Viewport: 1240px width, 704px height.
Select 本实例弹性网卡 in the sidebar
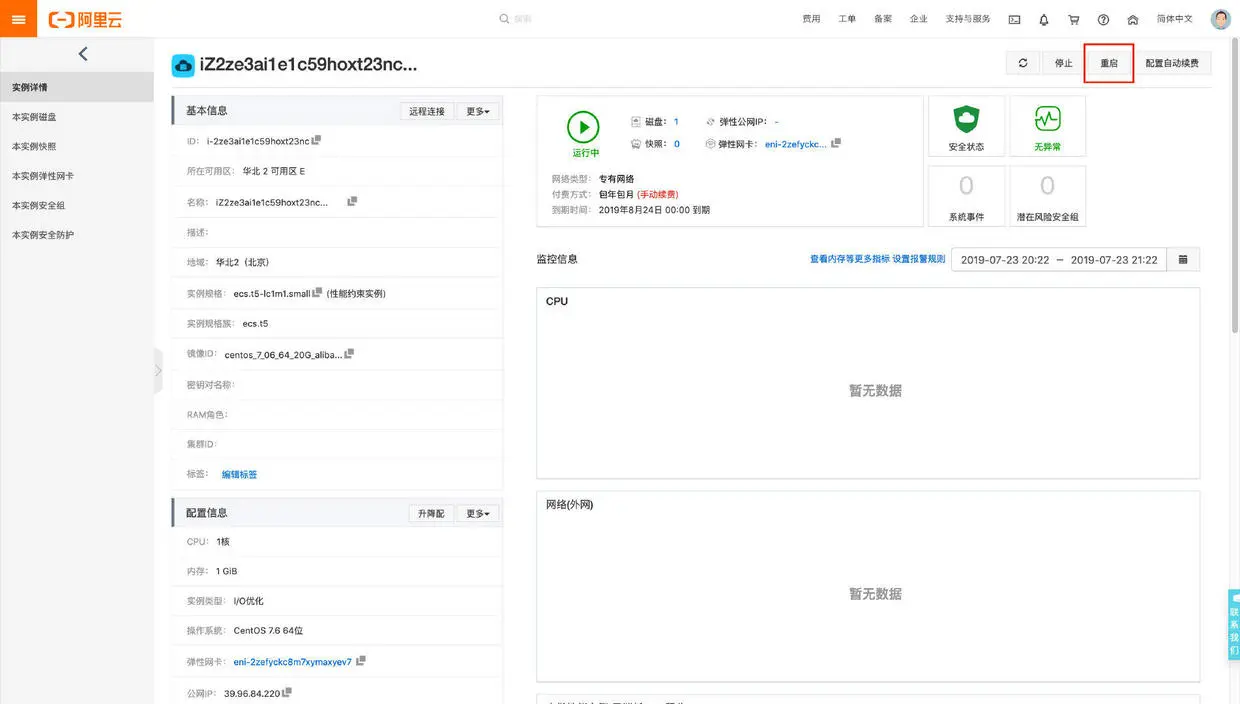(x=77, y=176)
